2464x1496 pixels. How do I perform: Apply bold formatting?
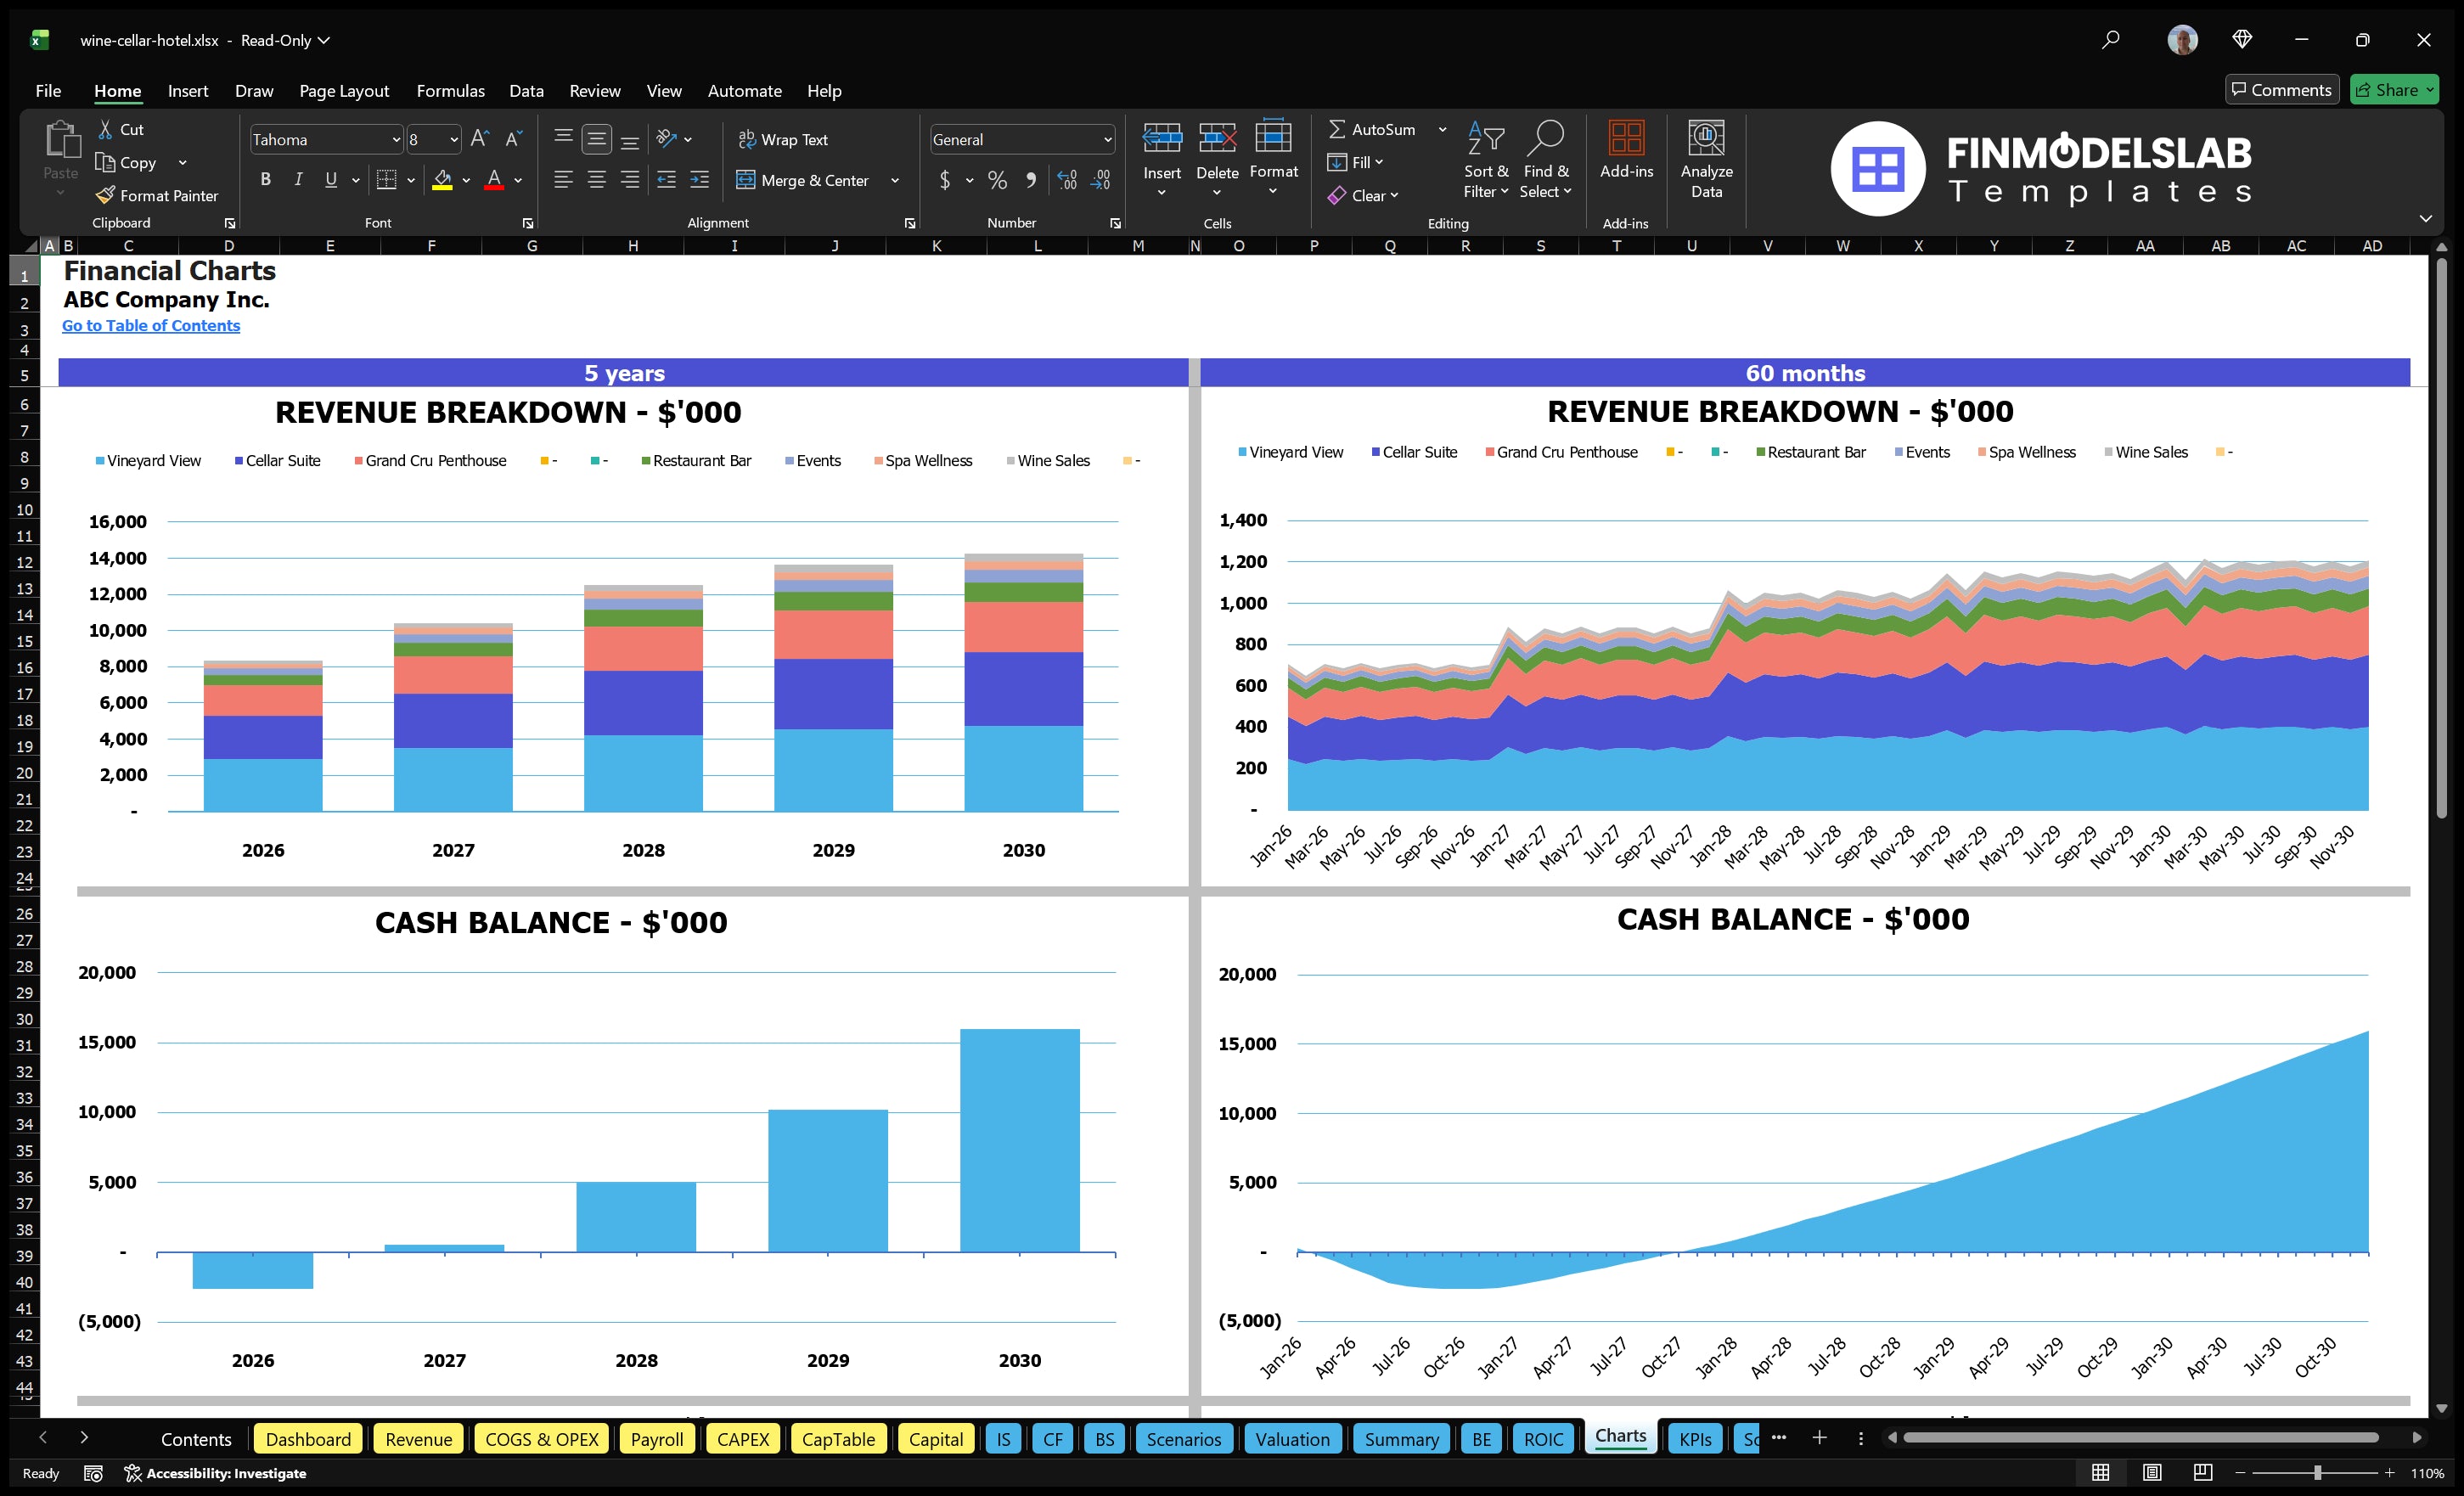[265, 180]
